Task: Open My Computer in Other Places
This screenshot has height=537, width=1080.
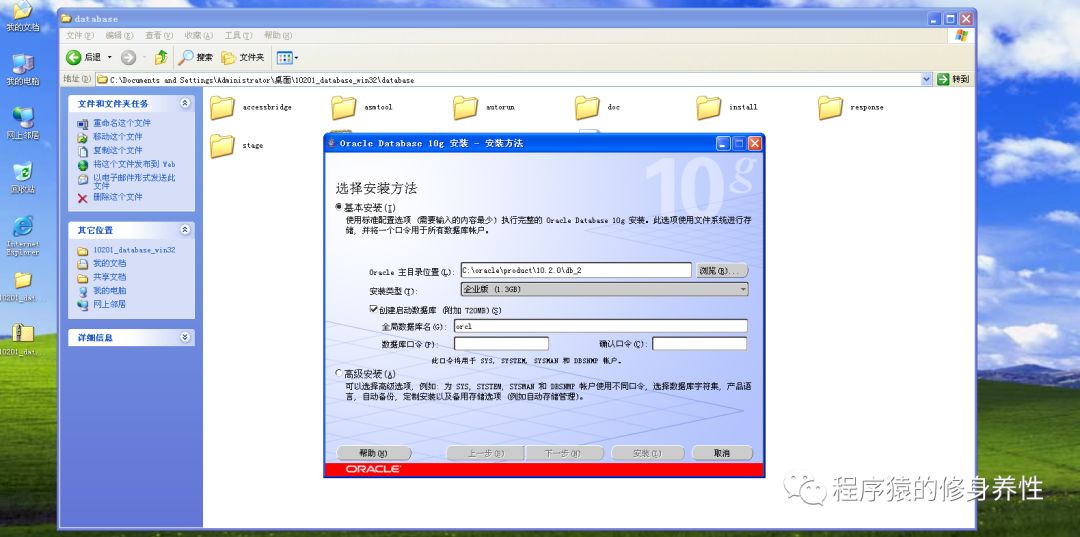Action: [102, 291]
